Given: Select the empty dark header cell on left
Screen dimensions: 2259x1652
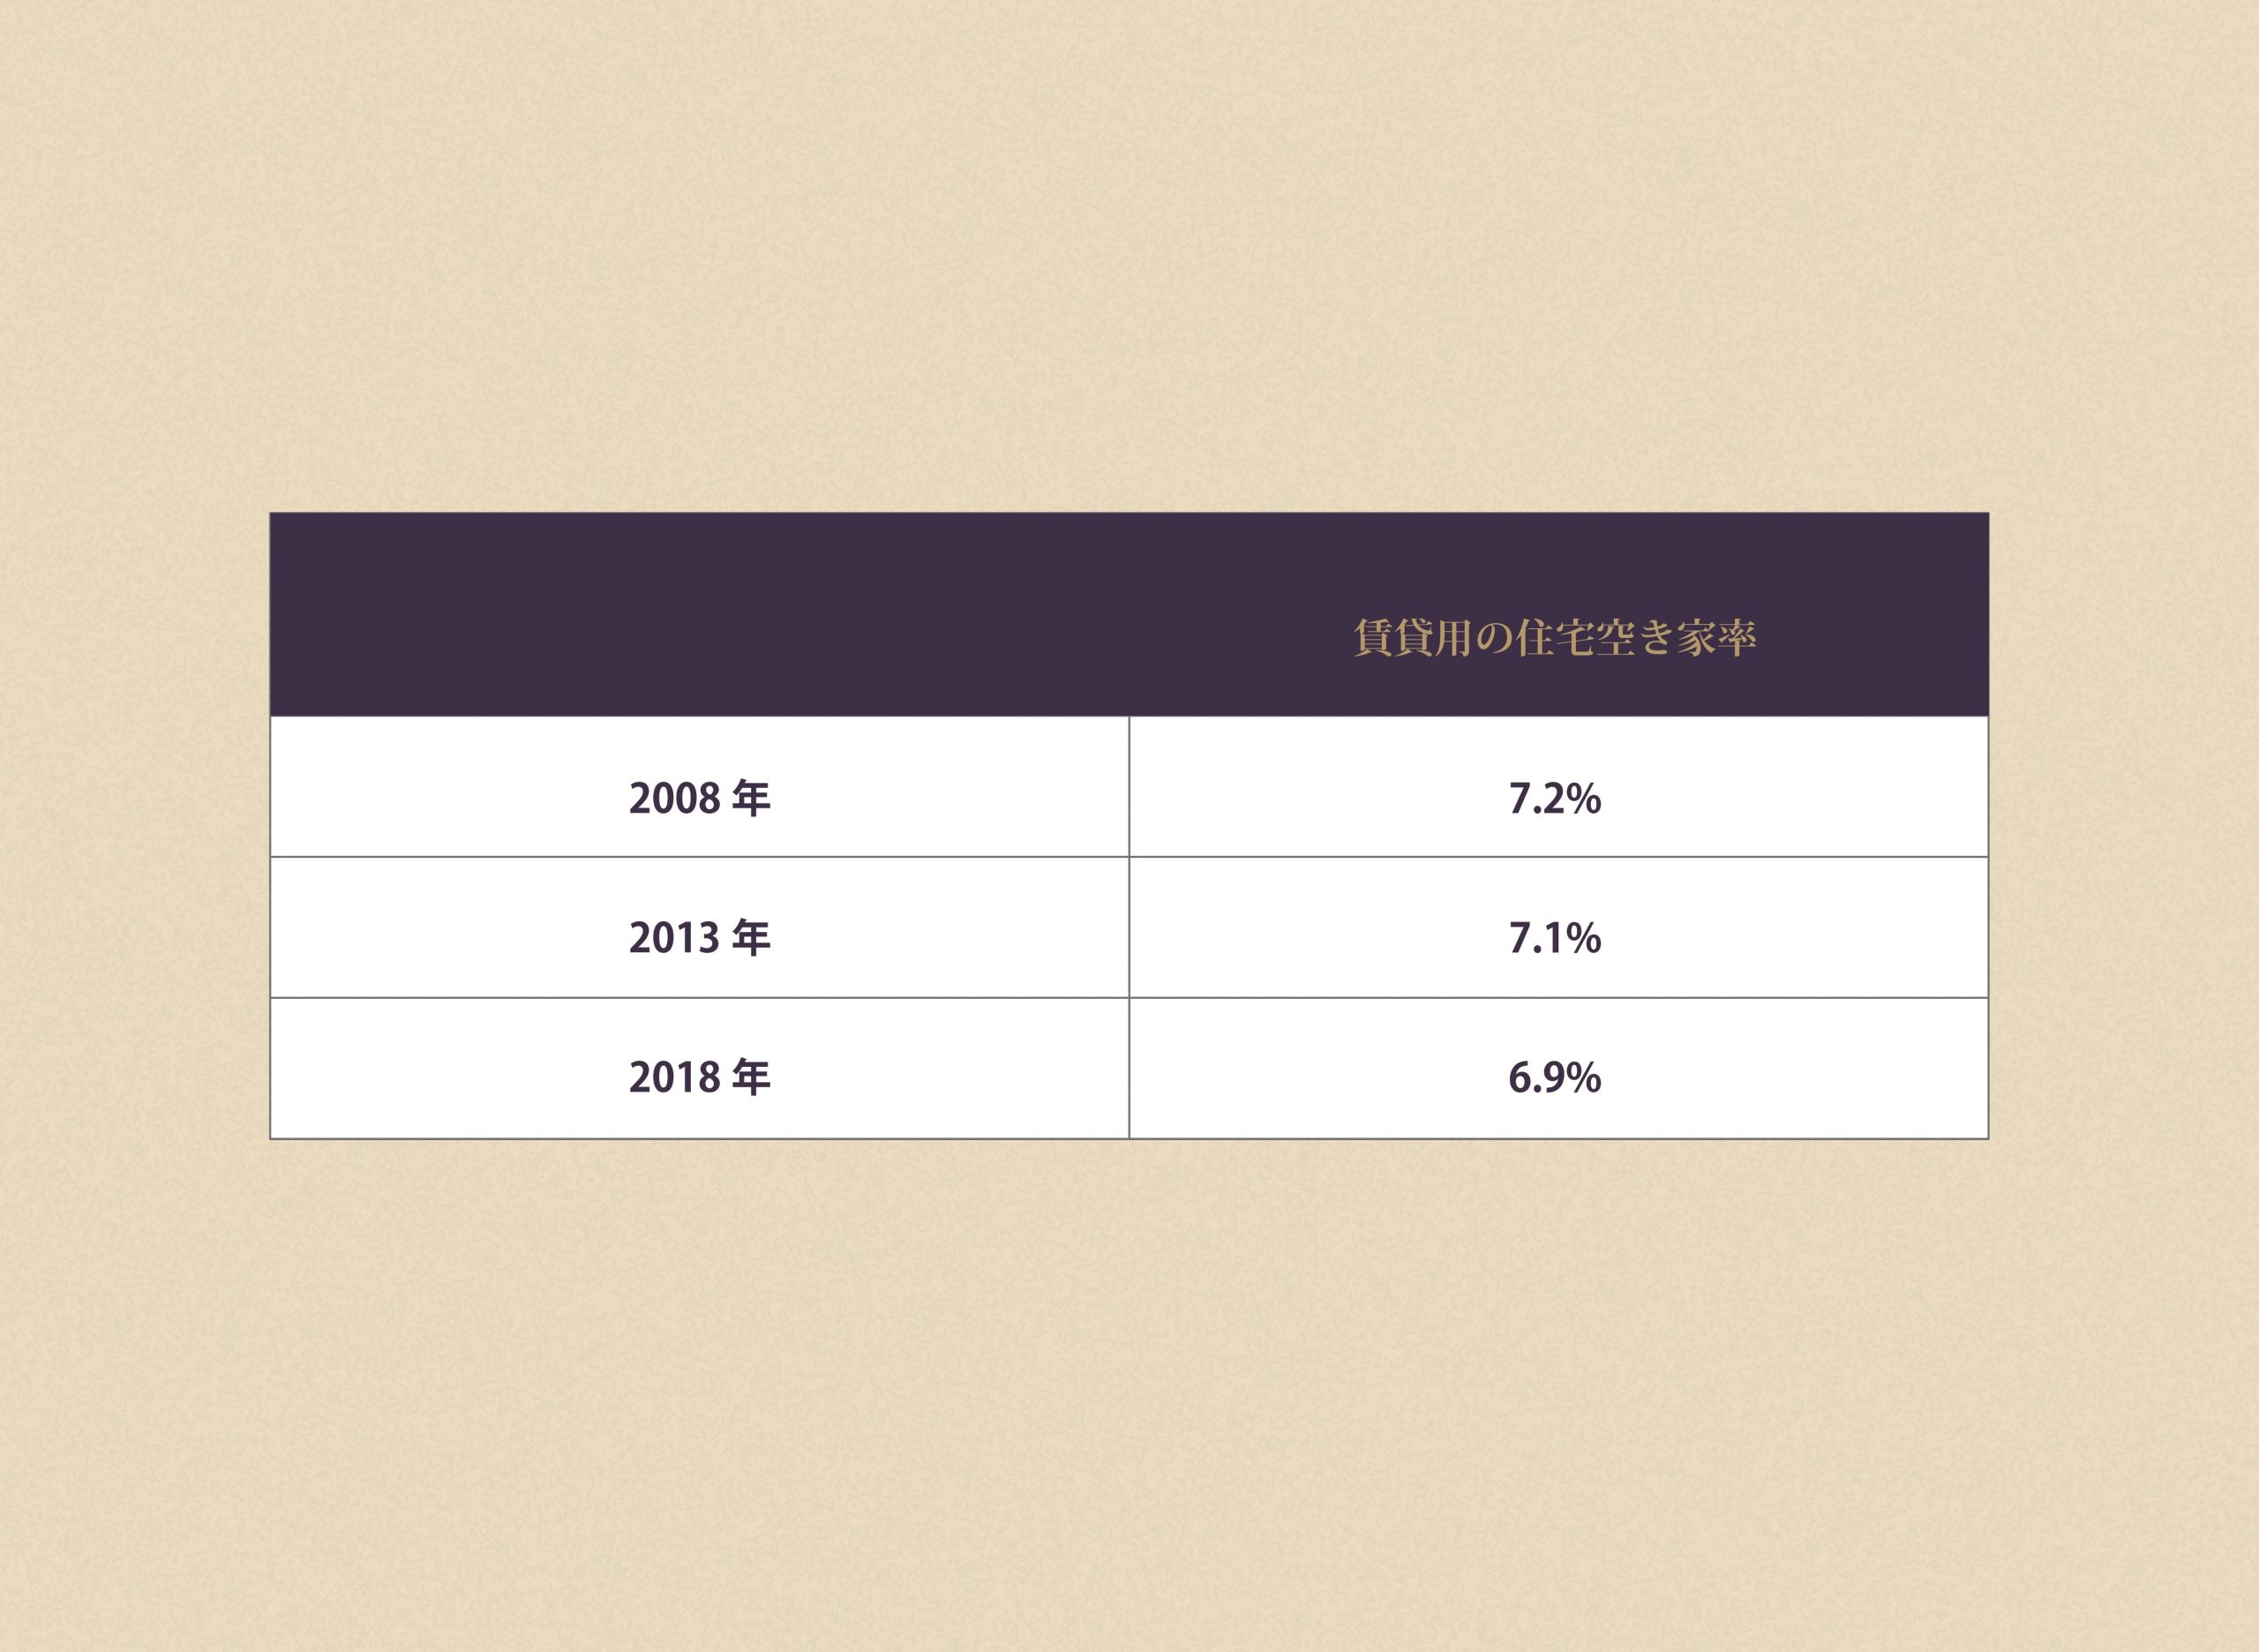Looking at the screenshot, I should (699, 614).
